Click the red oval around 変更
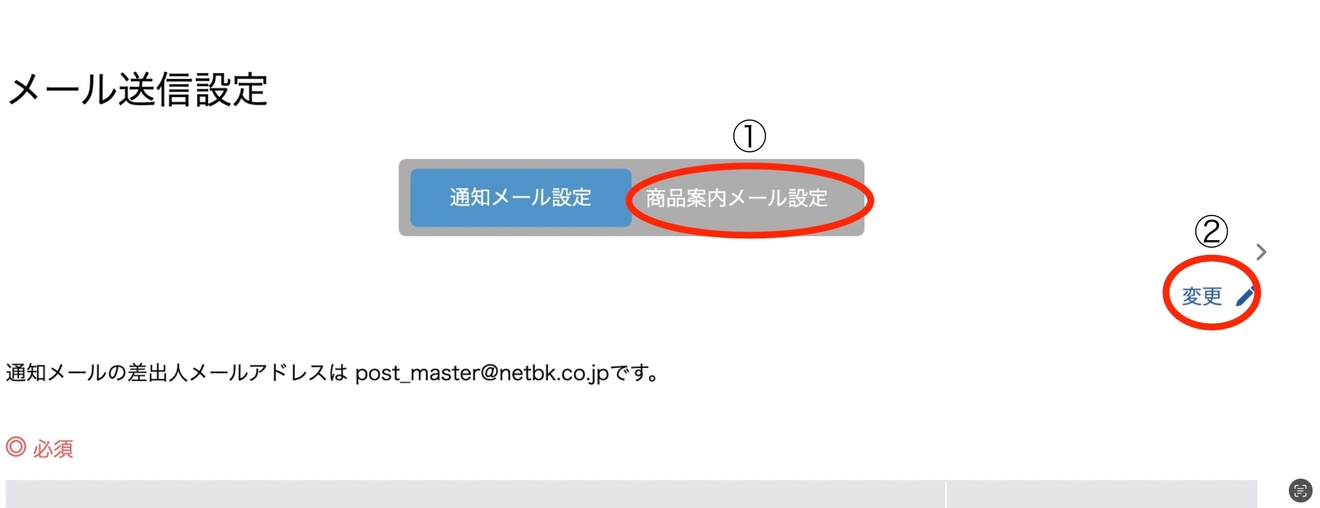This screenshot has height=508, width=1320. click(x=1212, y=293)
